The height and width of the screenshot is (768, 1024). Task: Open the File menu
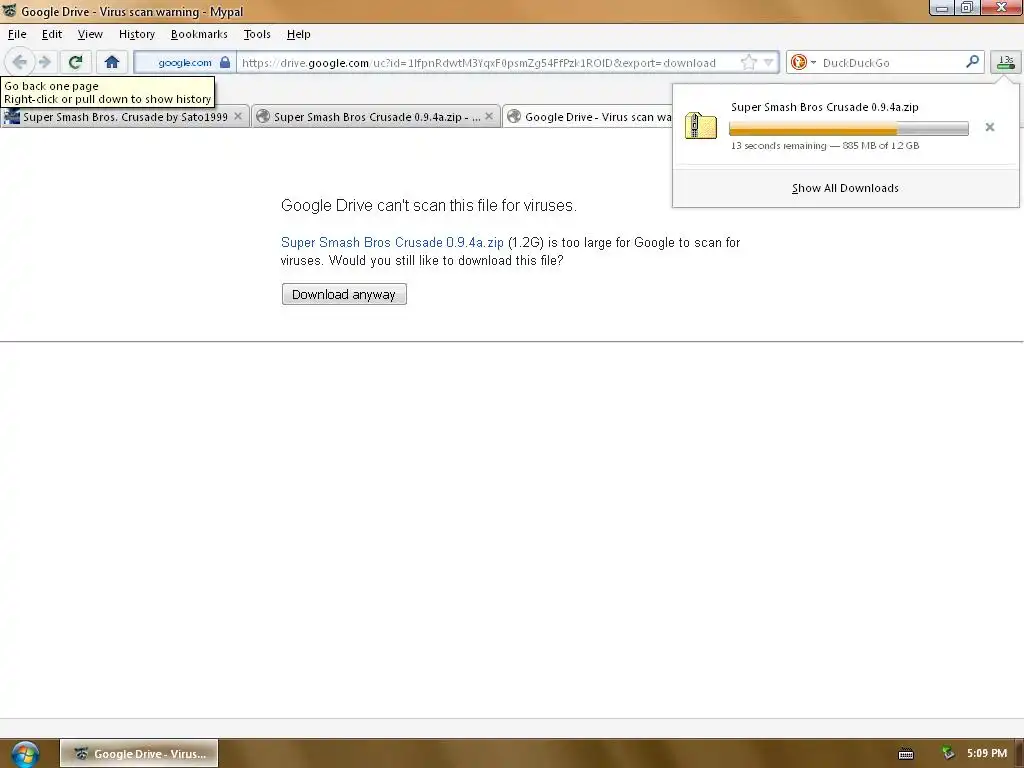(17, 34)
